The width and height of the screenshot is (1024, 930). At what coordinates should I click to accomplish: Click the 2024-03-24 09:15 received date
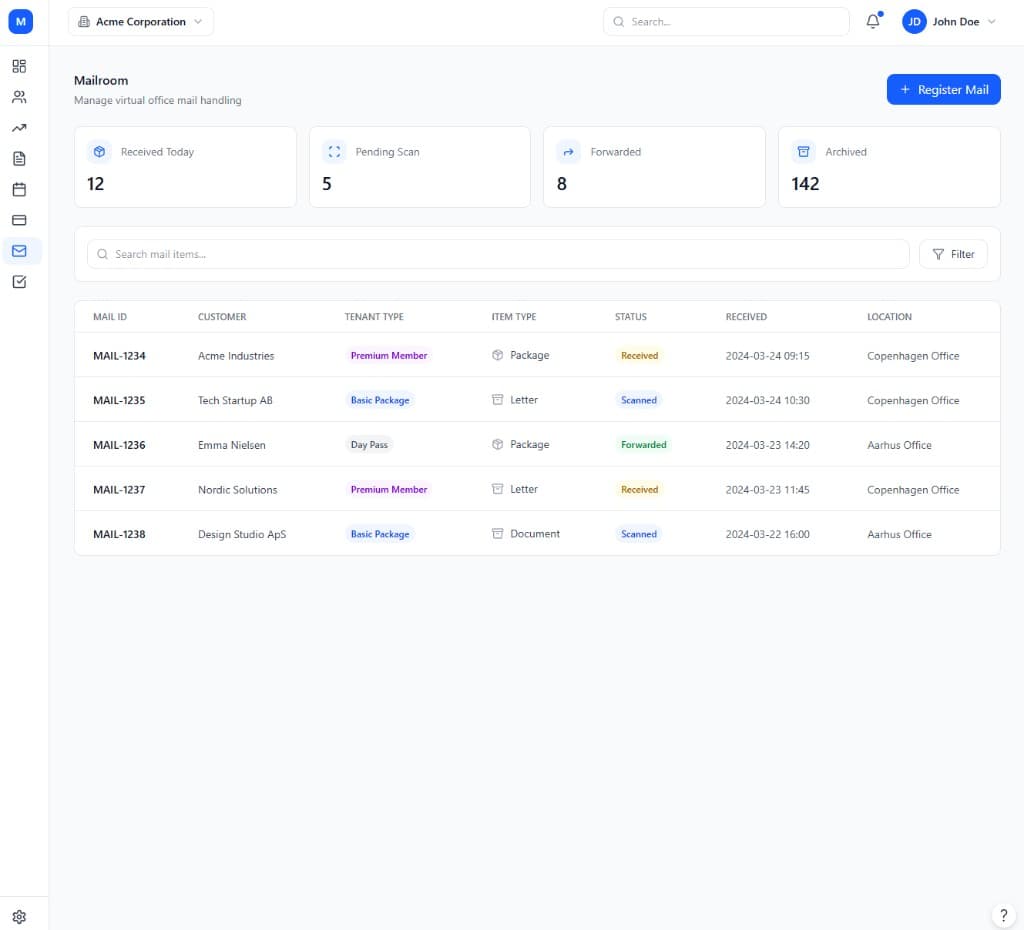(x=767, y=356)
